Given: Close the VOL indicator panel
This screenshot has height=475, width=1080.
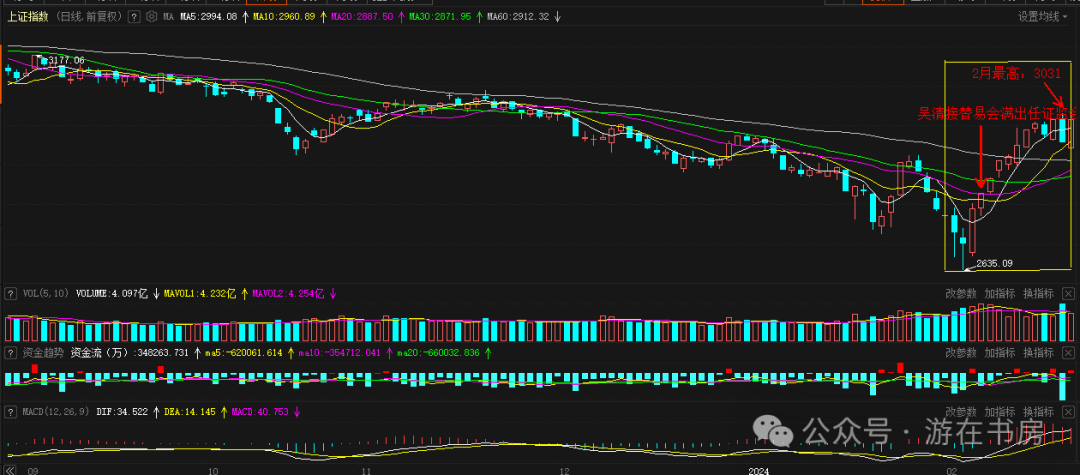Looking at the screenshot, I should pyautogui.click(x=1068, y=293).
